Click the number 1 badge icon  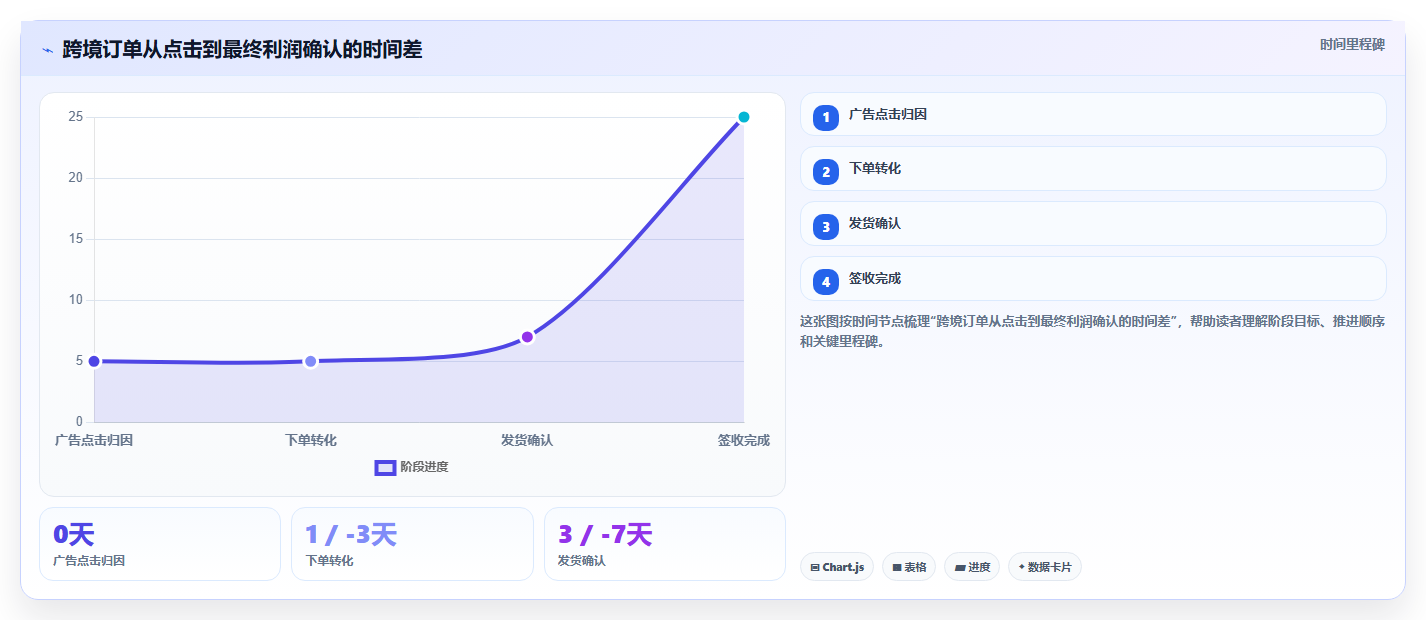(826, 118)
